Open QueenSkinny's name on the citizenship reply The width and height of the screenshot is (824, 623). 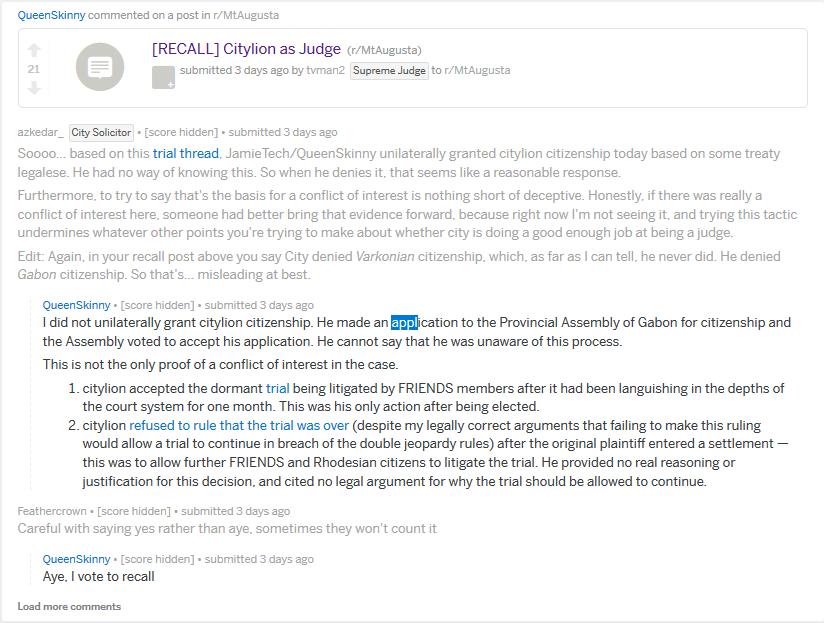click(x=76, y=305)
